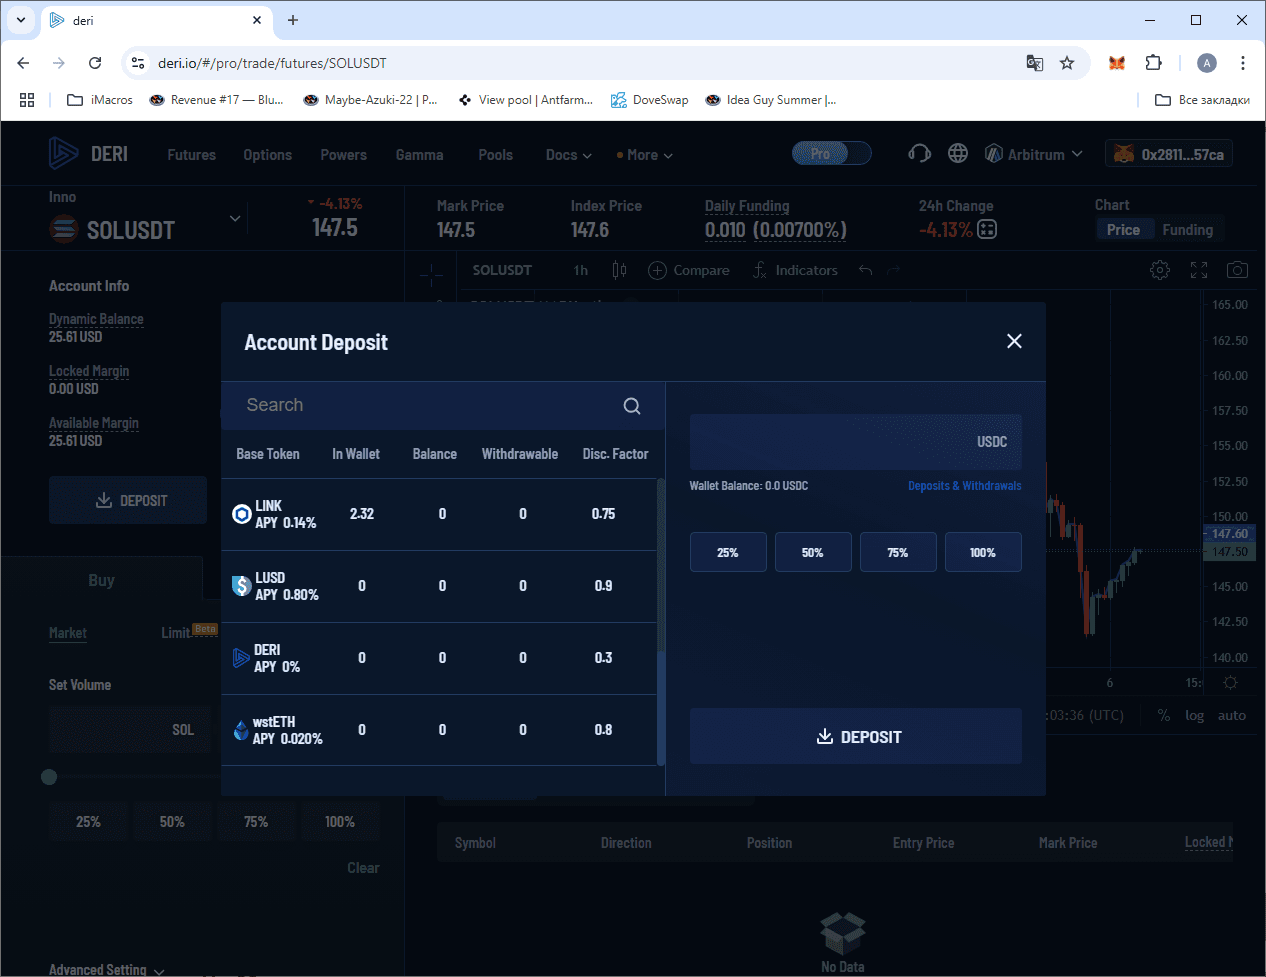Toggle chart fullscreen icon
The width and height of the screenshot is (1266, 977).
pos(1199,270)
